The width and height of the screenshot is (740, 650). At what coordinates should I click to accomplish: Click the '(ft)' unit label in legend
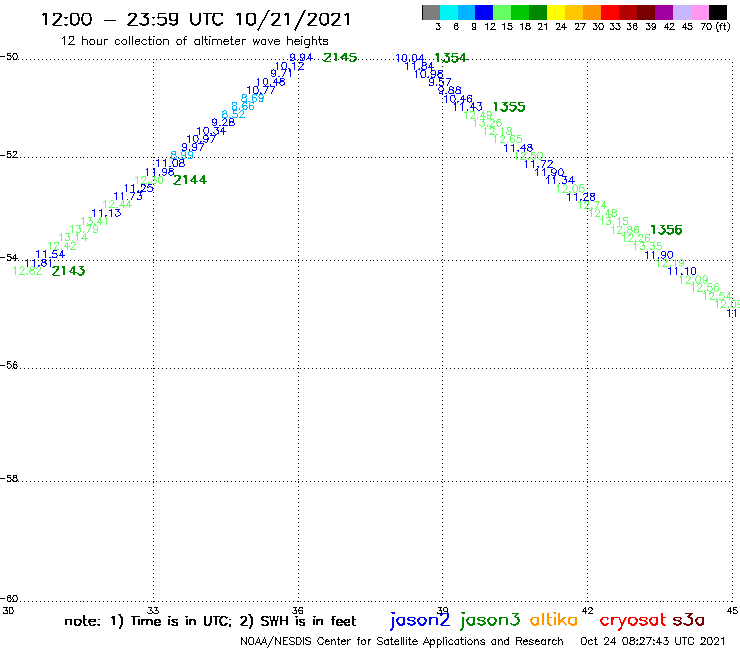coord(723,27)
